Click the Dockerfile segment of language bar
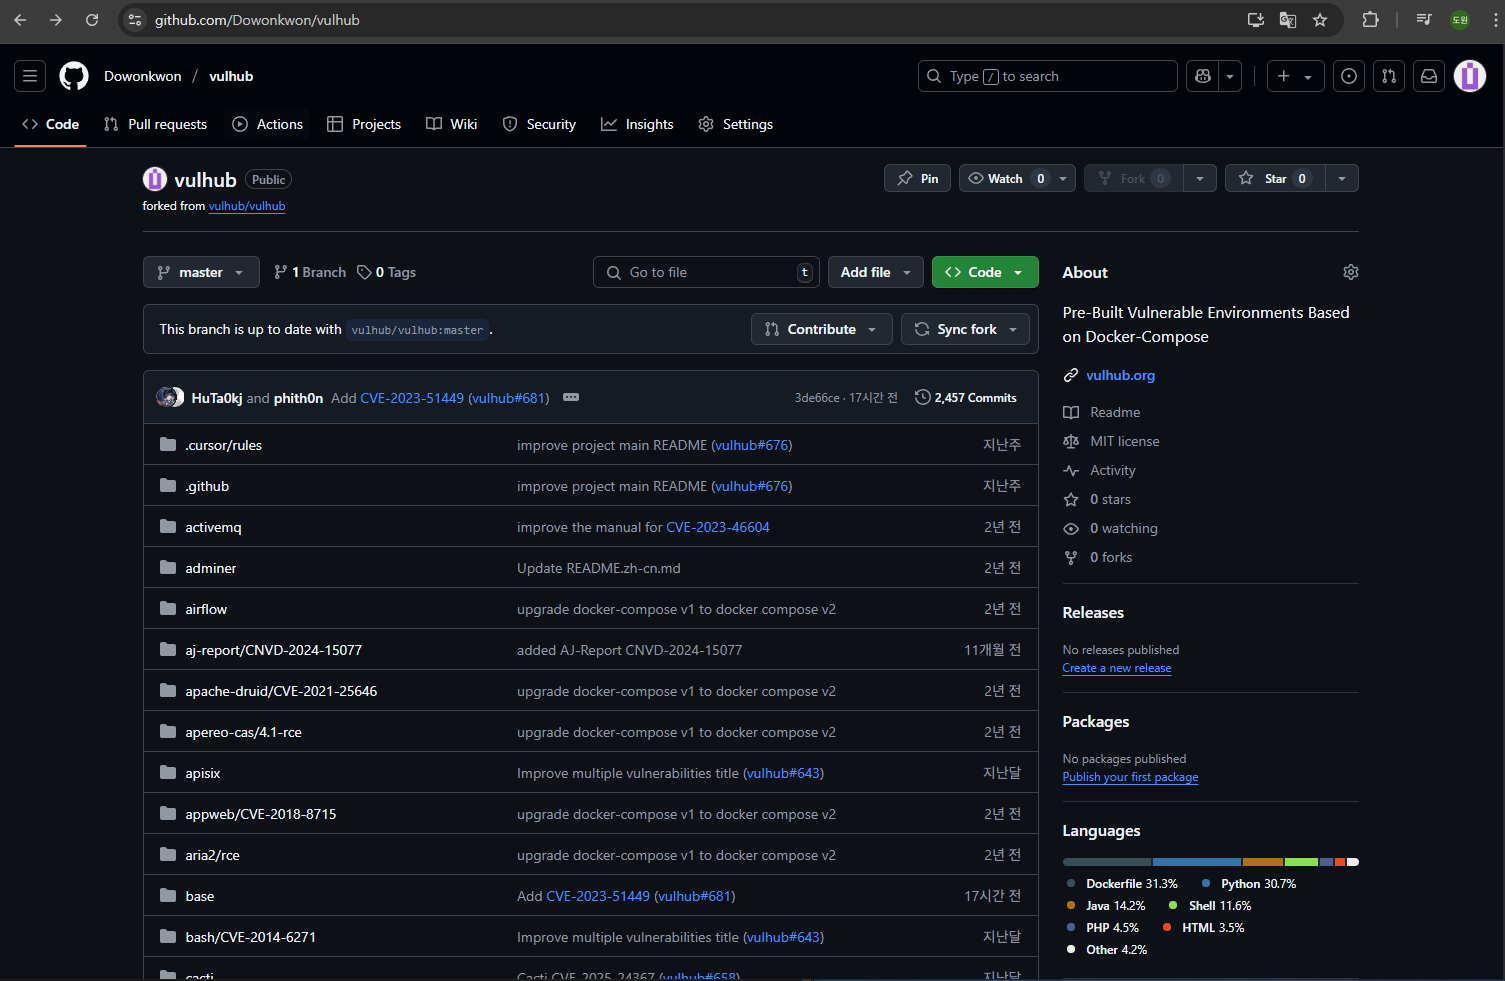 [x=1107, y=862]
